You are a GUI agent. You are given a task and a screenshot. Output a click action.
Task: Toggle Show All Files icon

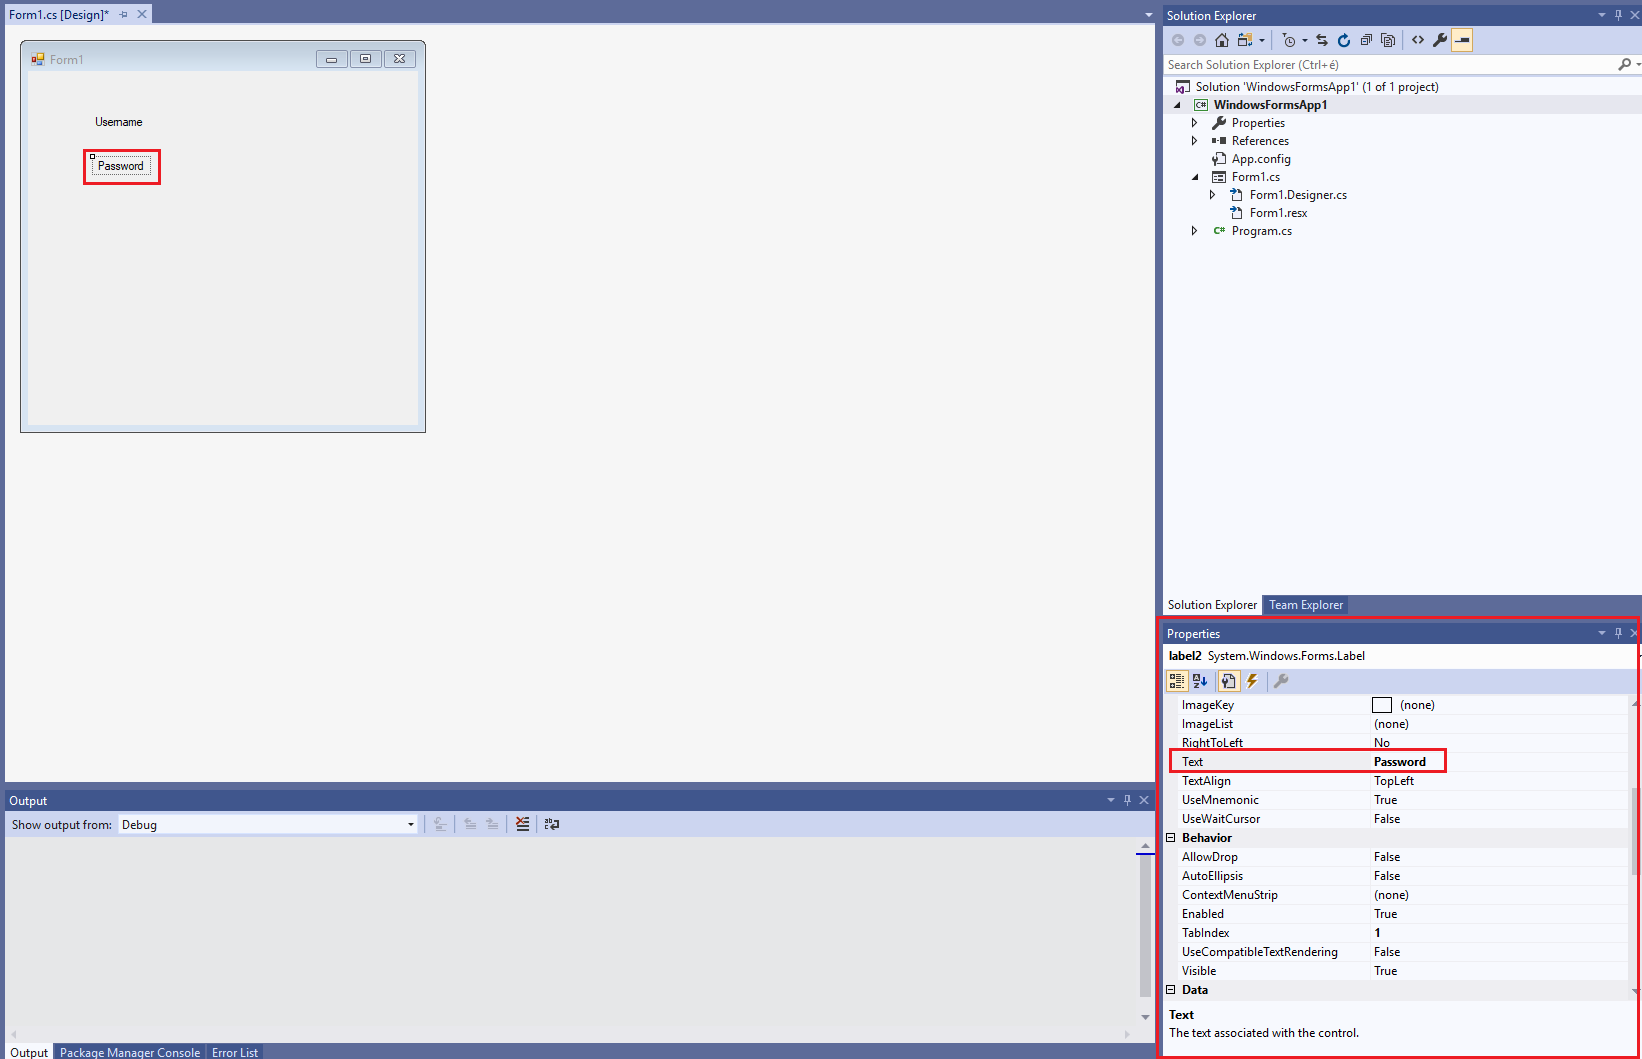(x=1388, y=40)
